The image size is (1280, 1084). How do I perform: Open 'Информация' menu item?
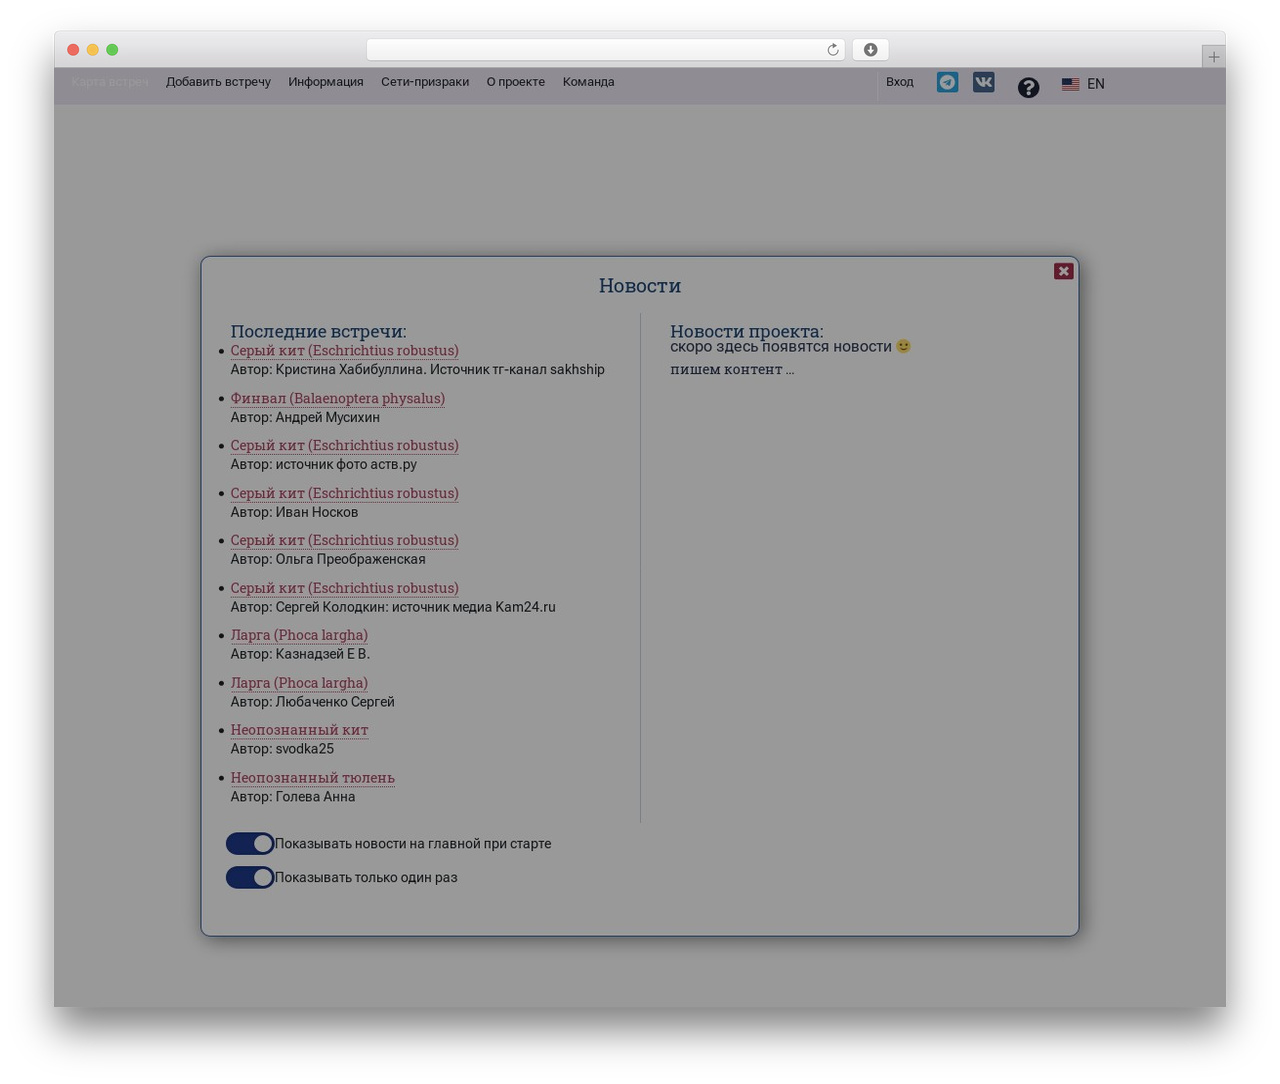326,82
